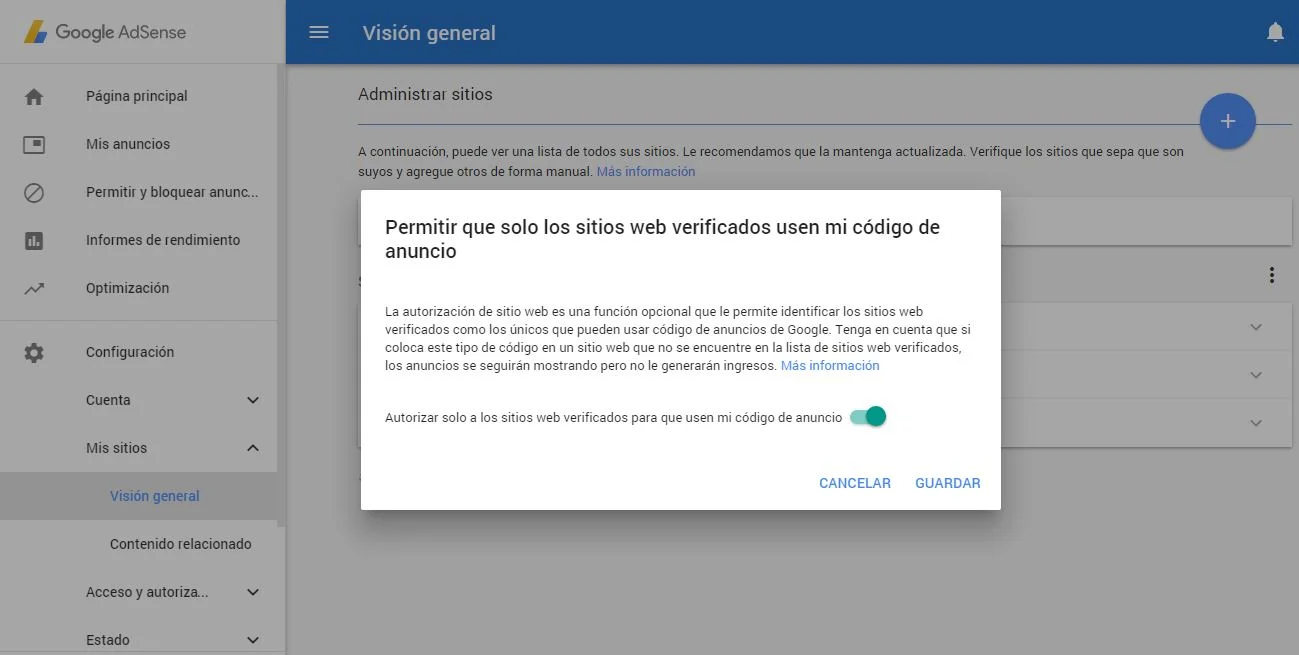Click the block icon for Permitir y bloquear
This screenshot has width=1299, height=655.
point(34,192)
